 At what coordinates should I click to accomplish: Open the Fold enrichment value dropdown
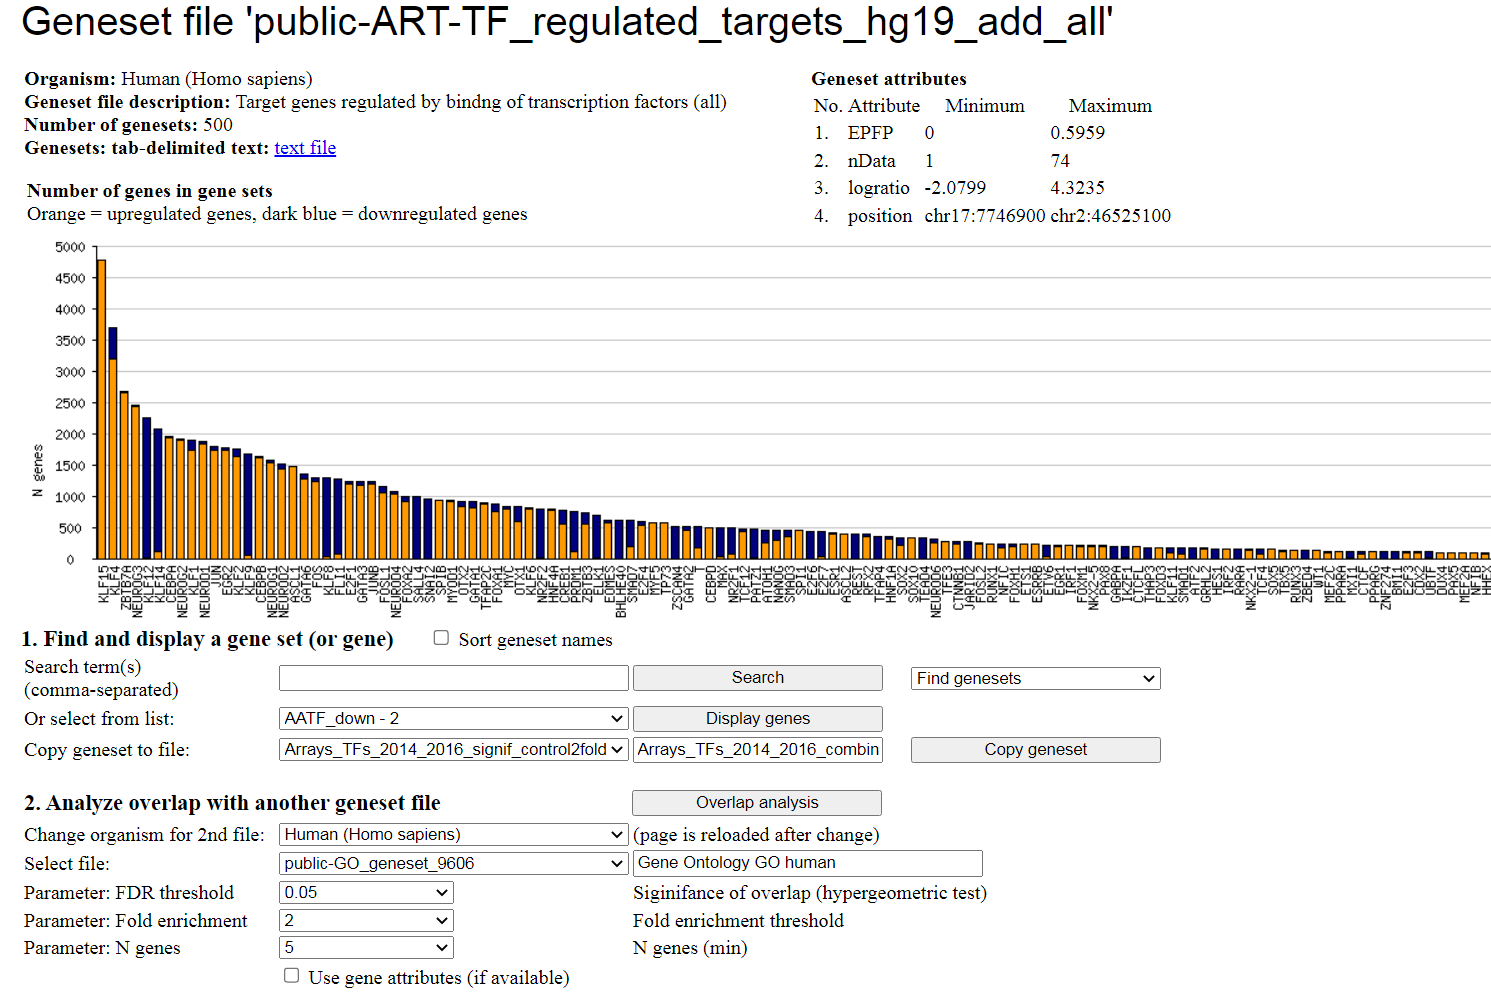(x=366, y=921)
